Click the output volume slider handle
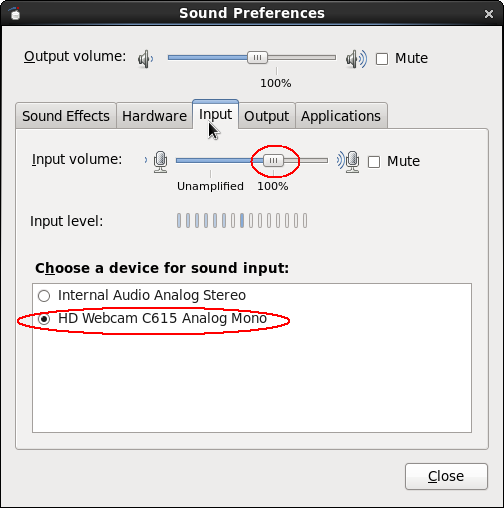The width and height of the screenshot is (504, 508). (257, 58)
